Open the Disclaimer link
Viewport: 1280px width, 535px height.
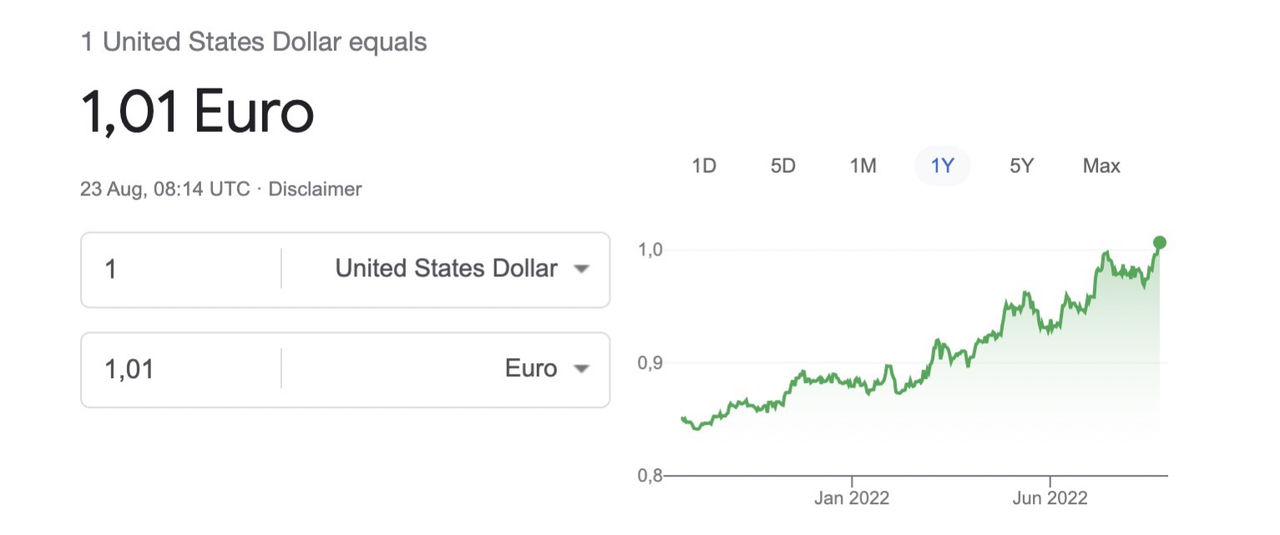(x=315, y=189)
